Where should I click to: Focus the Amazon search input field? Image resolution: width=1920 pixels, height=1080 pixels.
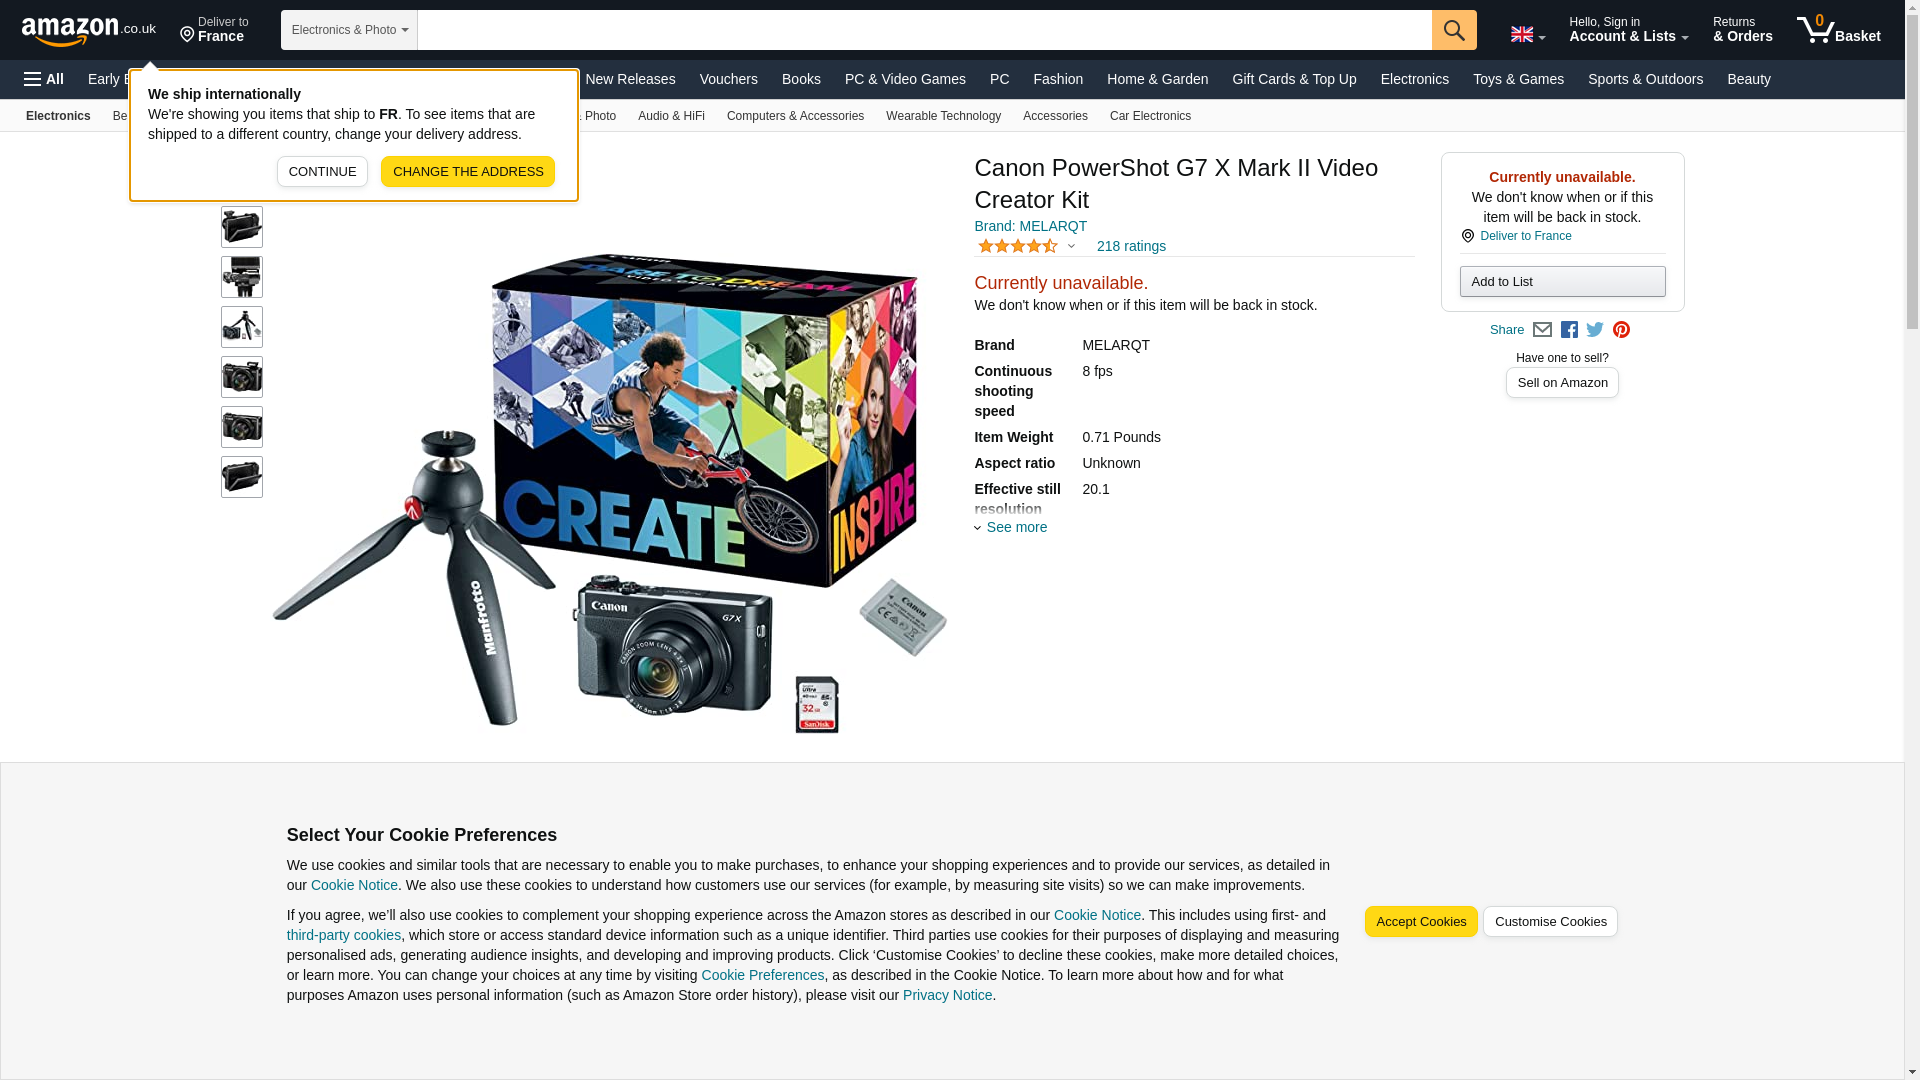click(x=924, y=30)
